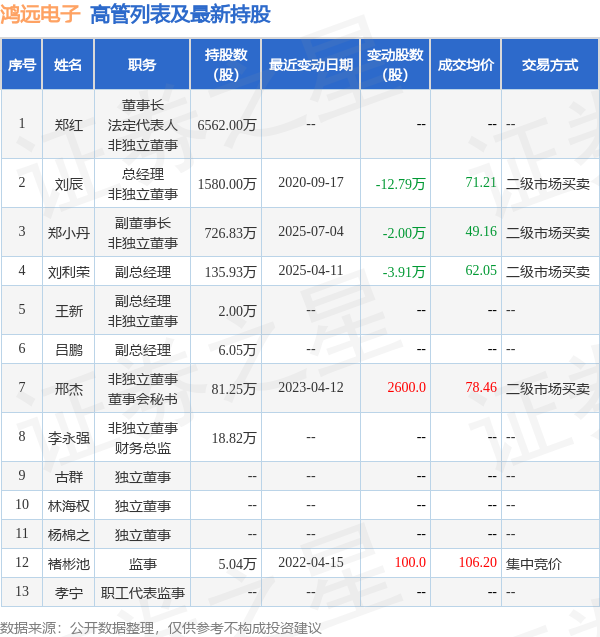This screenshot has height=637, width=600.
Task: Click the position 监事 for 褚彬池
Action: [143, 564]
